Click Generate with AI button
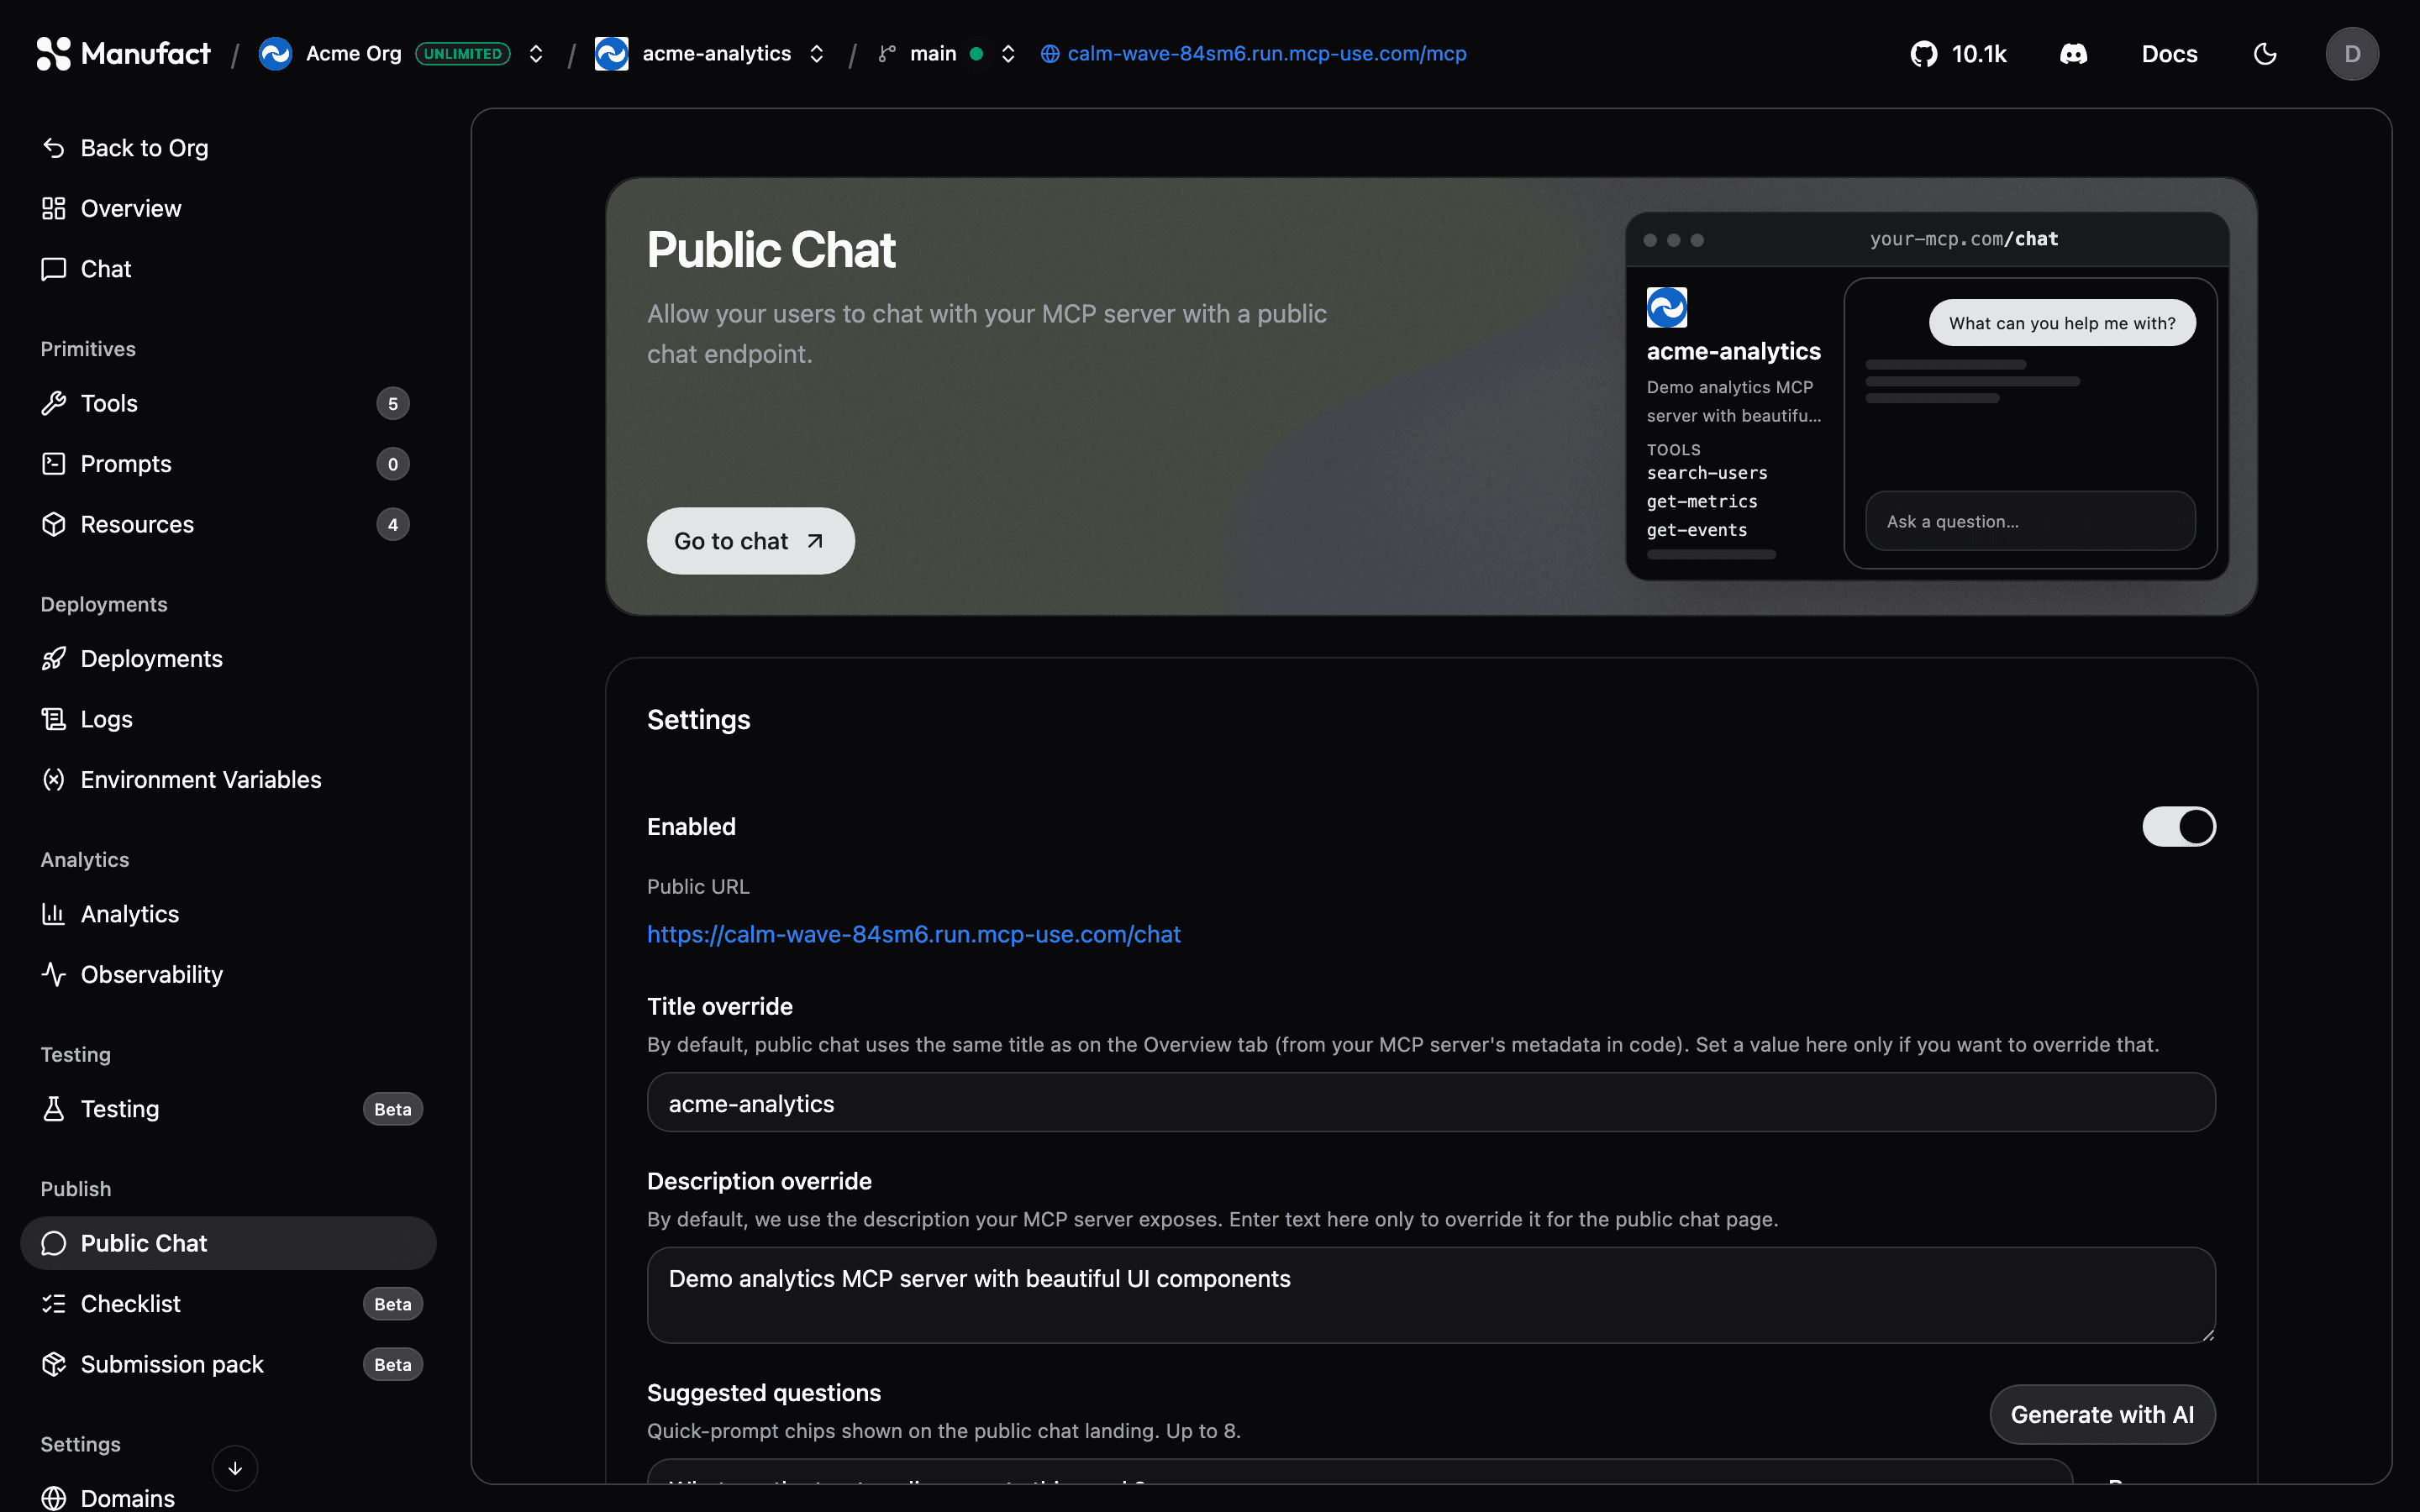Image resolution: width=2420 pixels, height=1512 pixels. coord(2102,1414)
